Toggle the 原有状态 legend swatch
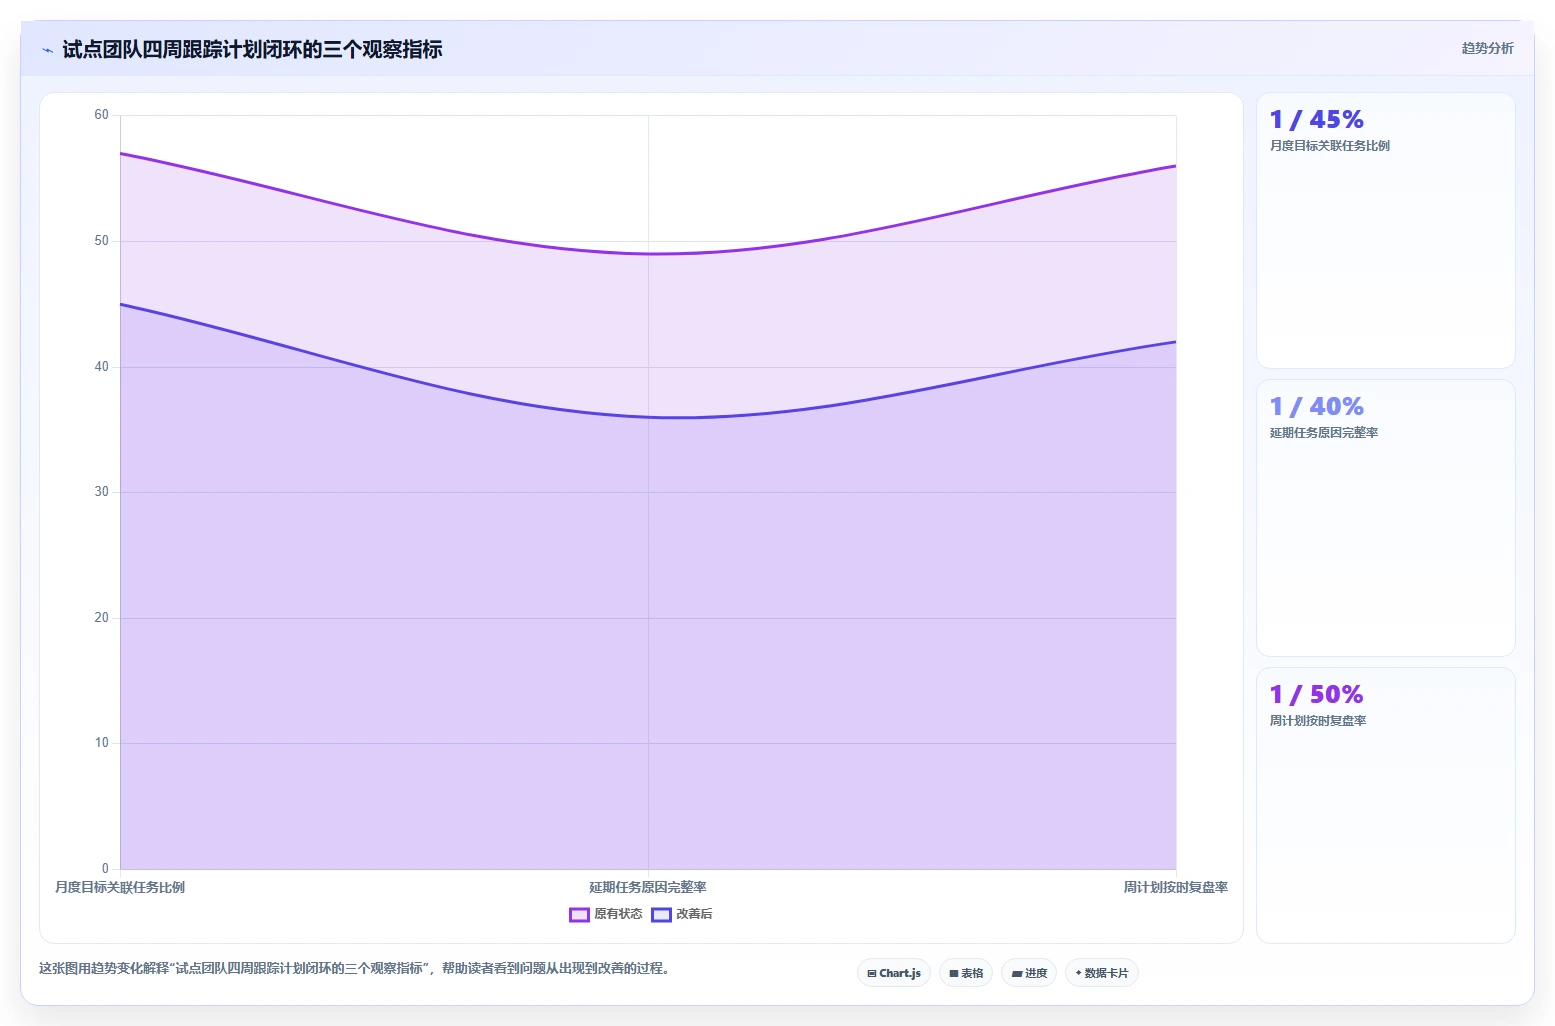Viewport: 1555px width, 1026px height. click(579, 915)
